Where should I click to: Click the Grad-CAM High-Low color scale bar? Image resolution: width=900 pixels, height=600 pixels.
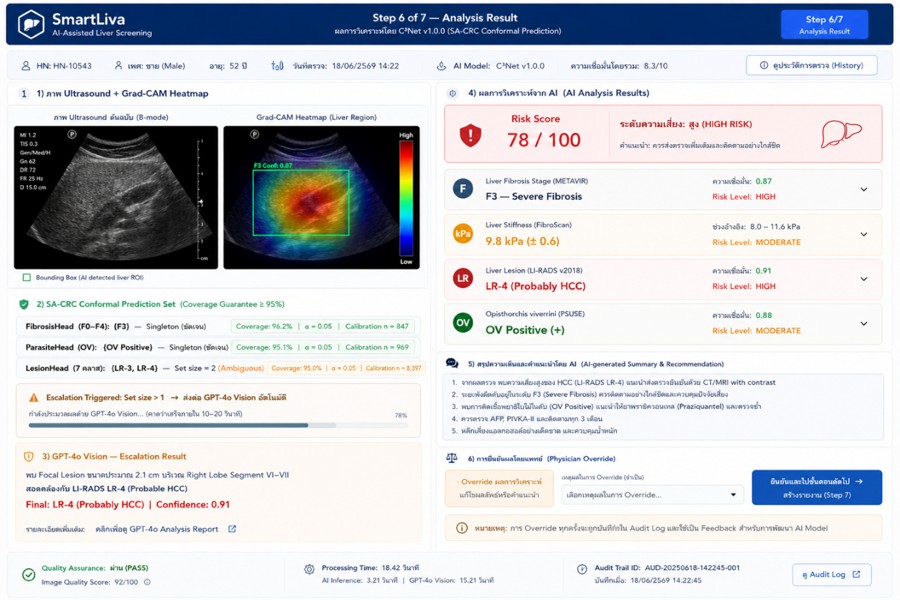(x=406, y=198)
